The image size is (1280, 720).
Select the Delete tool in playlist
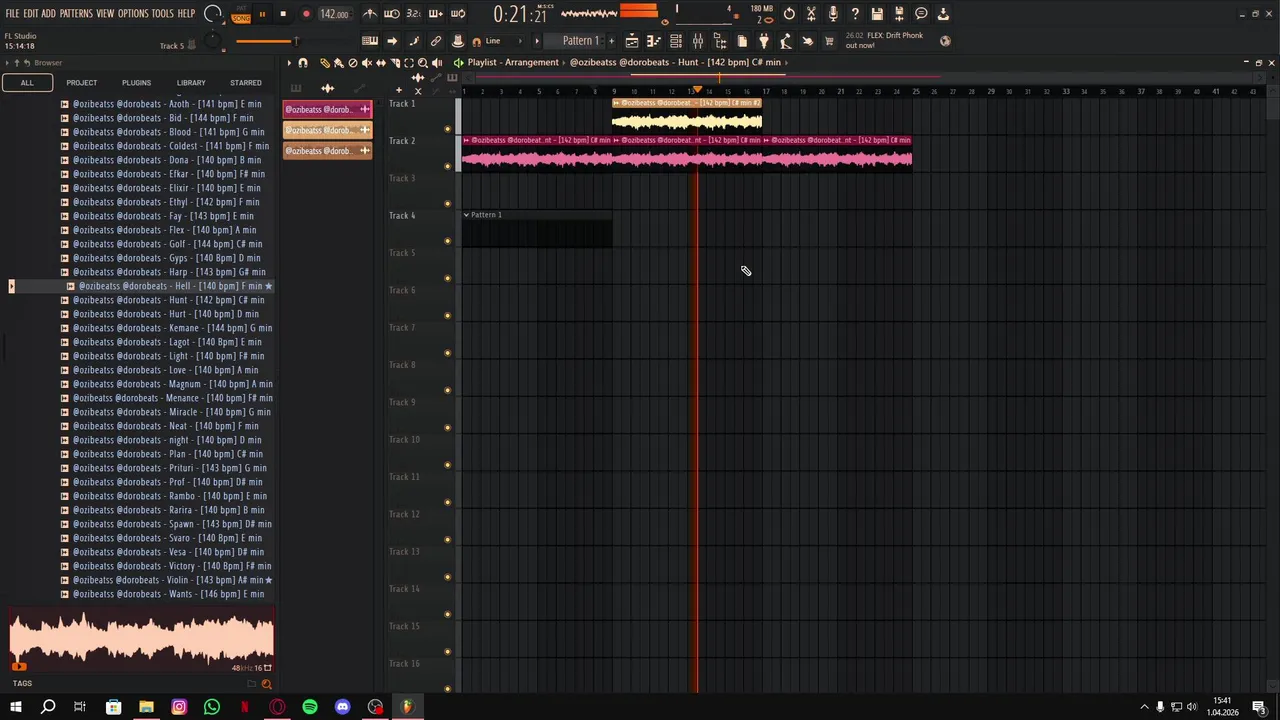point(352,63)
